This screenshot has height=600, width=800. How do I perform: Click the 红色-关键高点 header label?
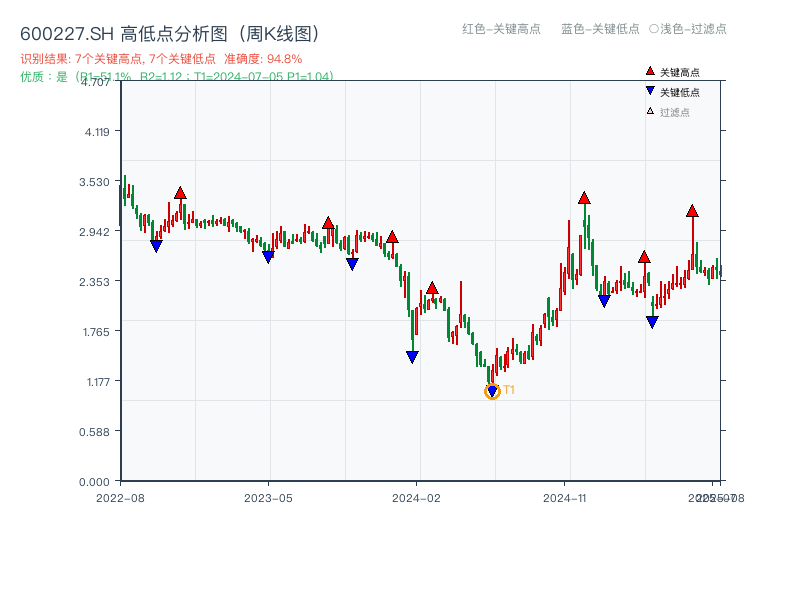pyautogui.click(x=502, y=29)
